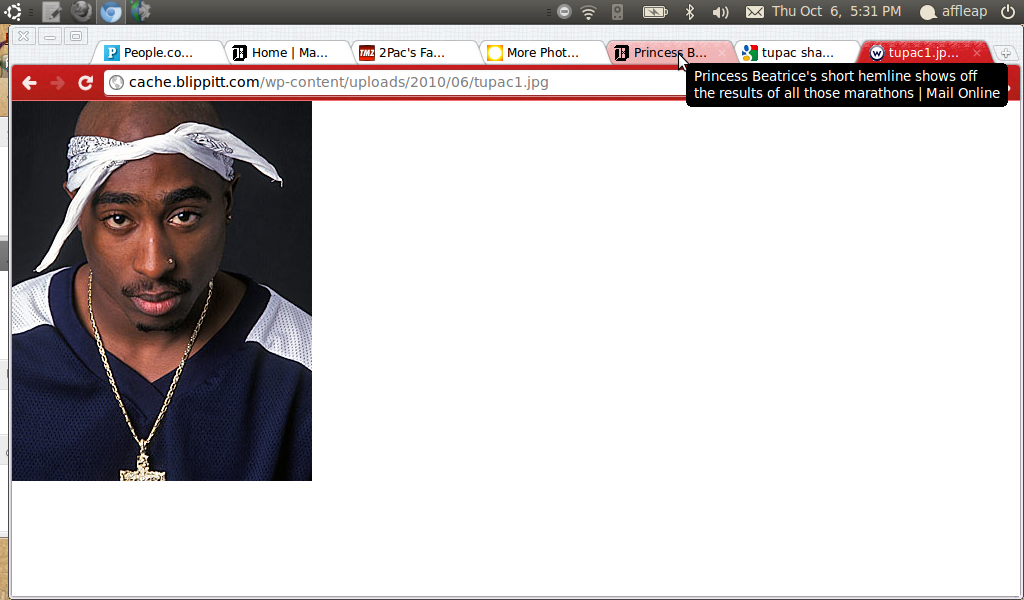Switch to the 2Pac's Fa... TMZ tab
The image size is (1024, 600).
(415, 53)
